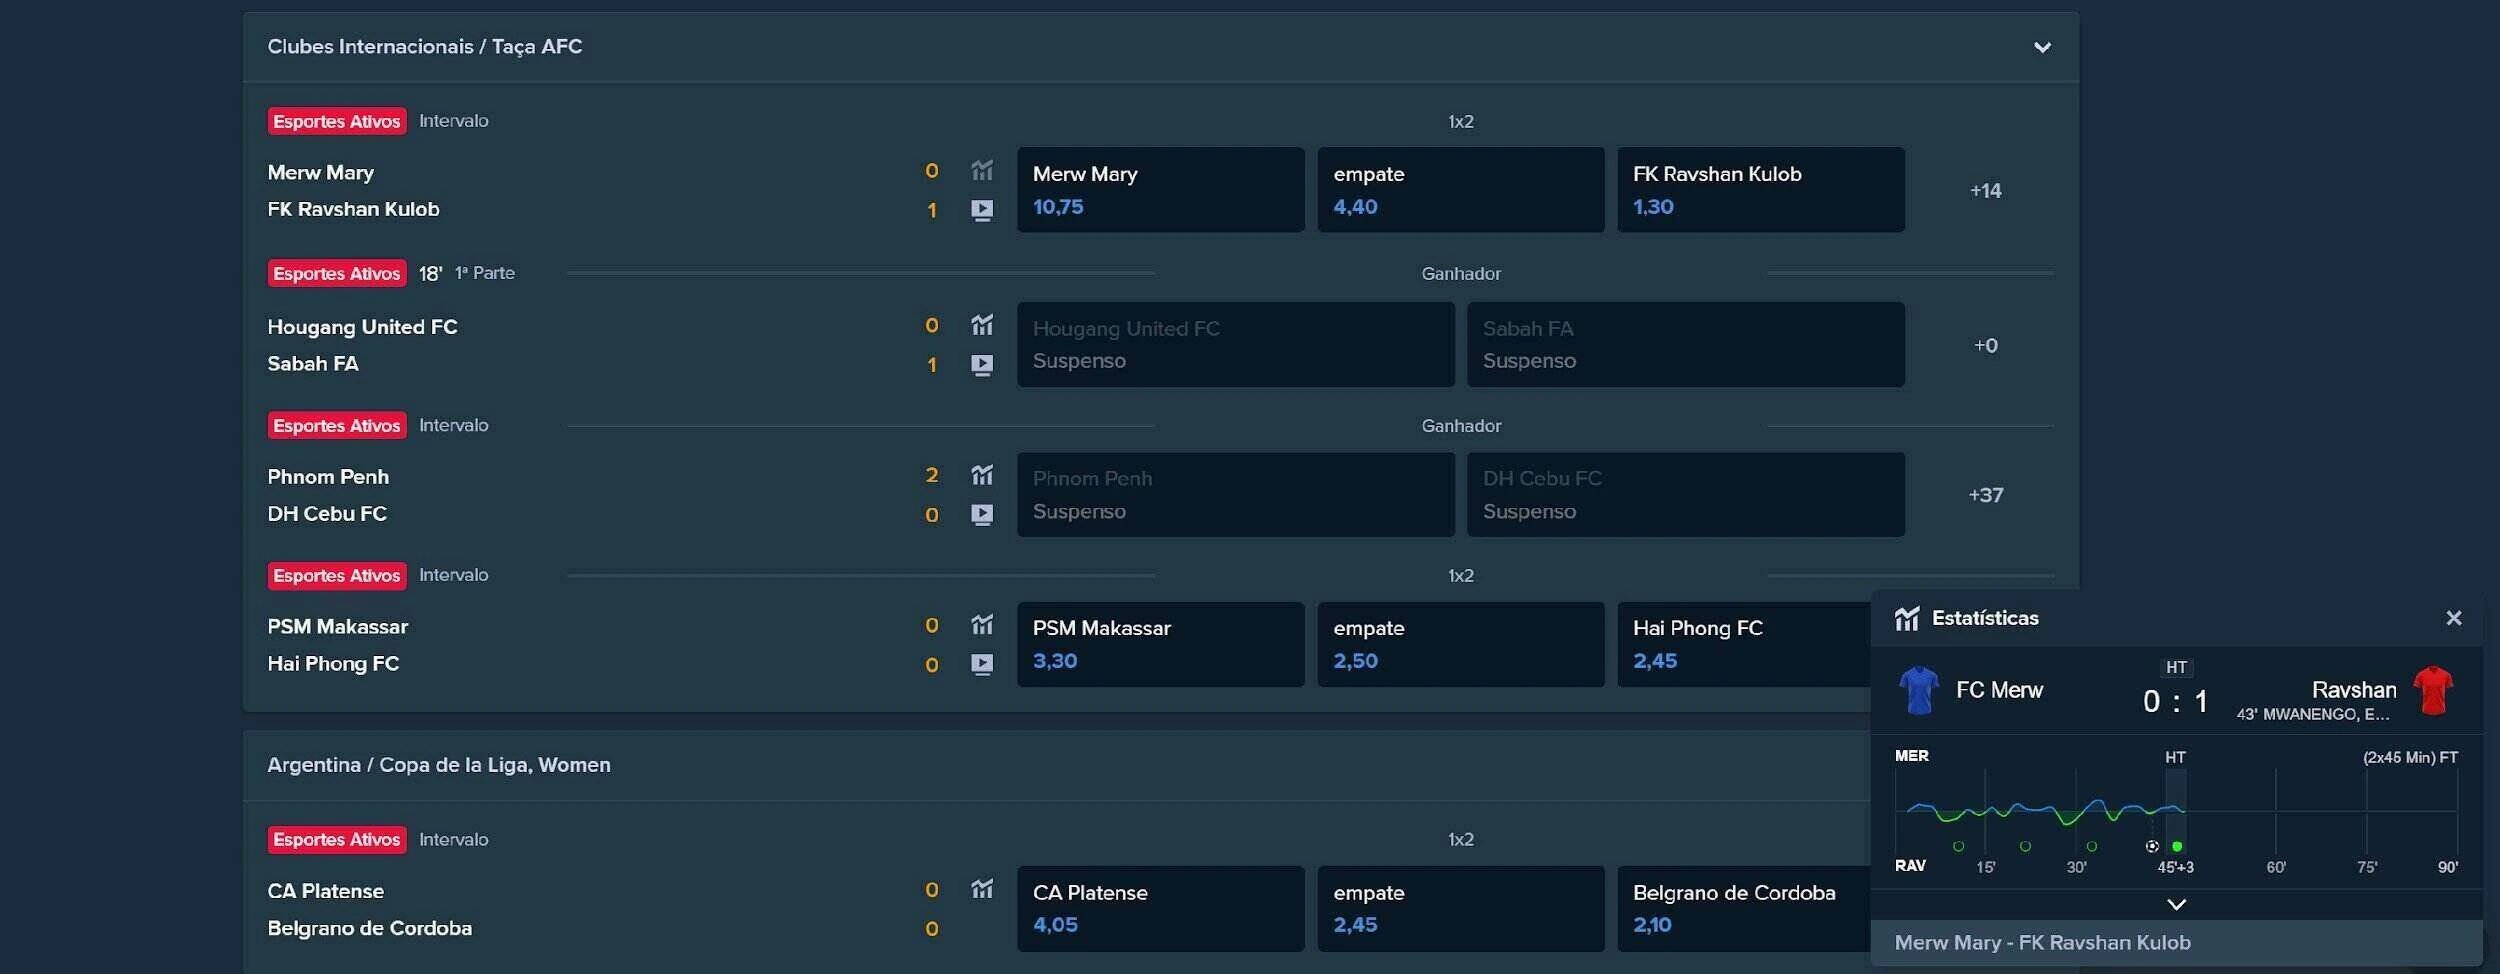Viewport: 2500px width, 974px height.
Task: Open Argentina / Copa de la Liga, Women header
Action: [x=439, y=765]
